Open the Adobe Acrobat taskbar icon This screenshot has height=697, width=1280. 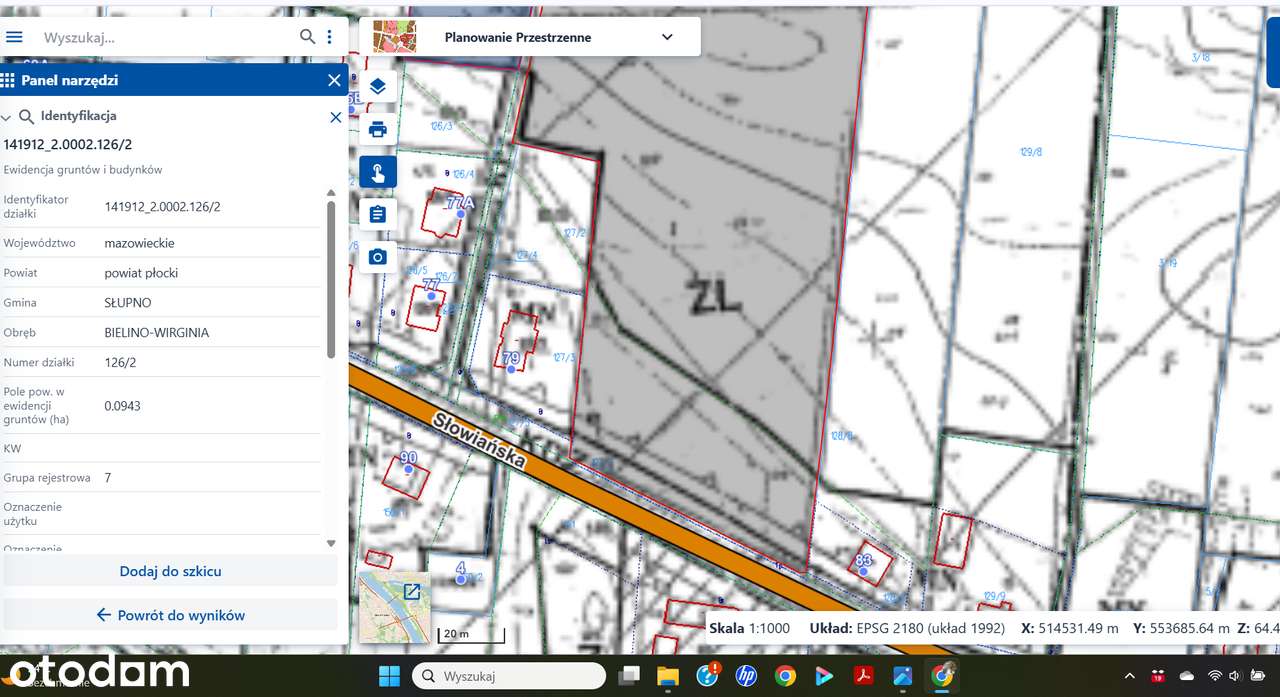pyautogui.click(x=864, y=676)
